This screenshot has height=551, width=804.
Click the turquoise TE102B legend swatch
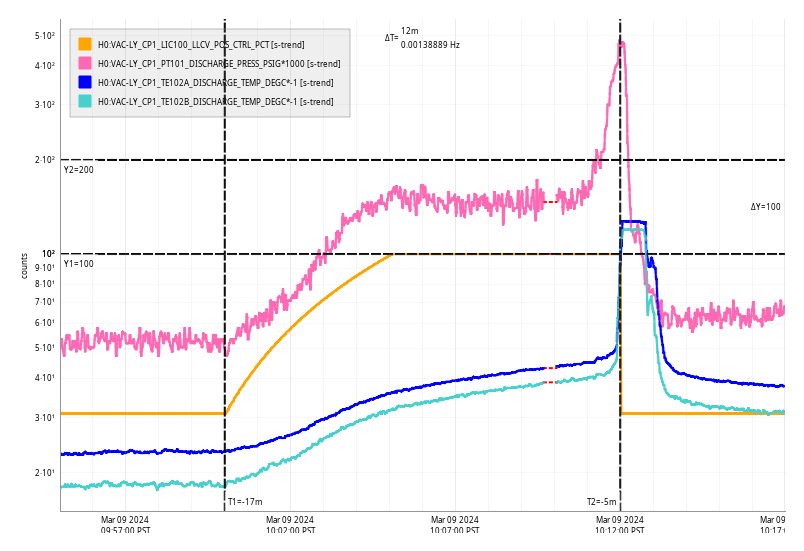pos(85,101)
